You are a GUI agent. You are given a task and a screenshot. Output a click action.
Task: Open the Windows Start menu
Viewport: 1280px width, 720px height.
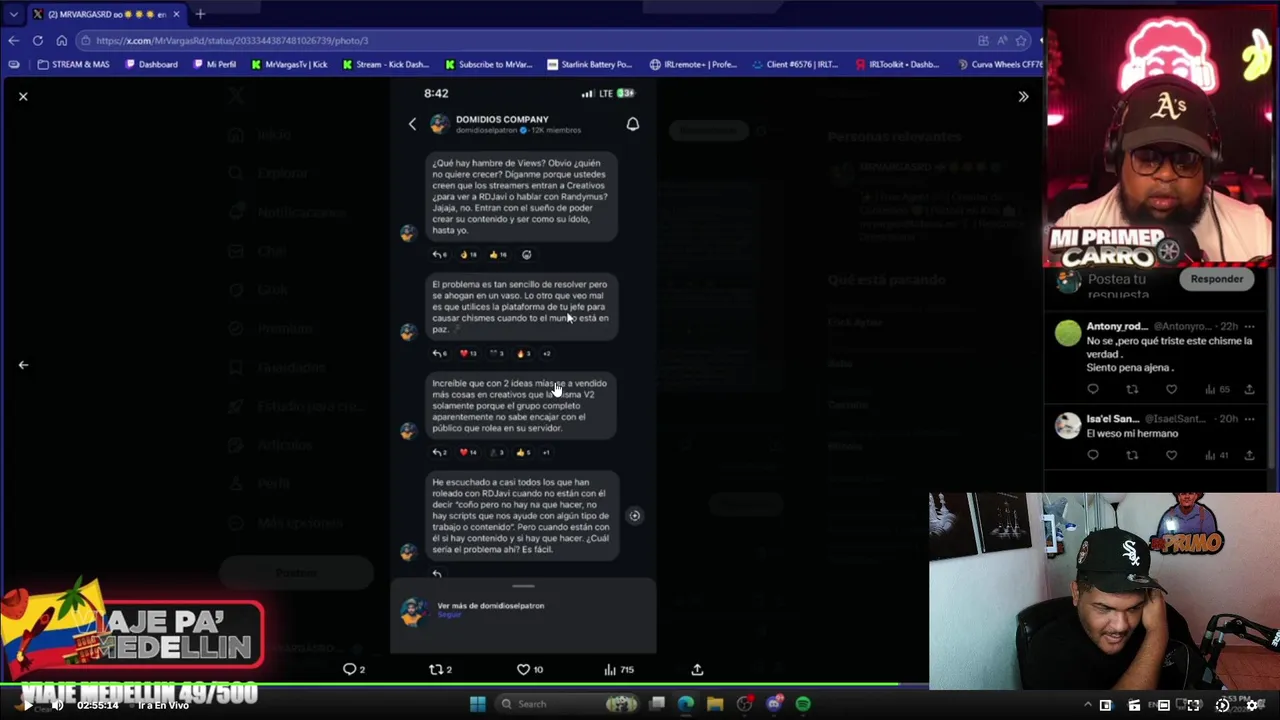click(477, 704)
